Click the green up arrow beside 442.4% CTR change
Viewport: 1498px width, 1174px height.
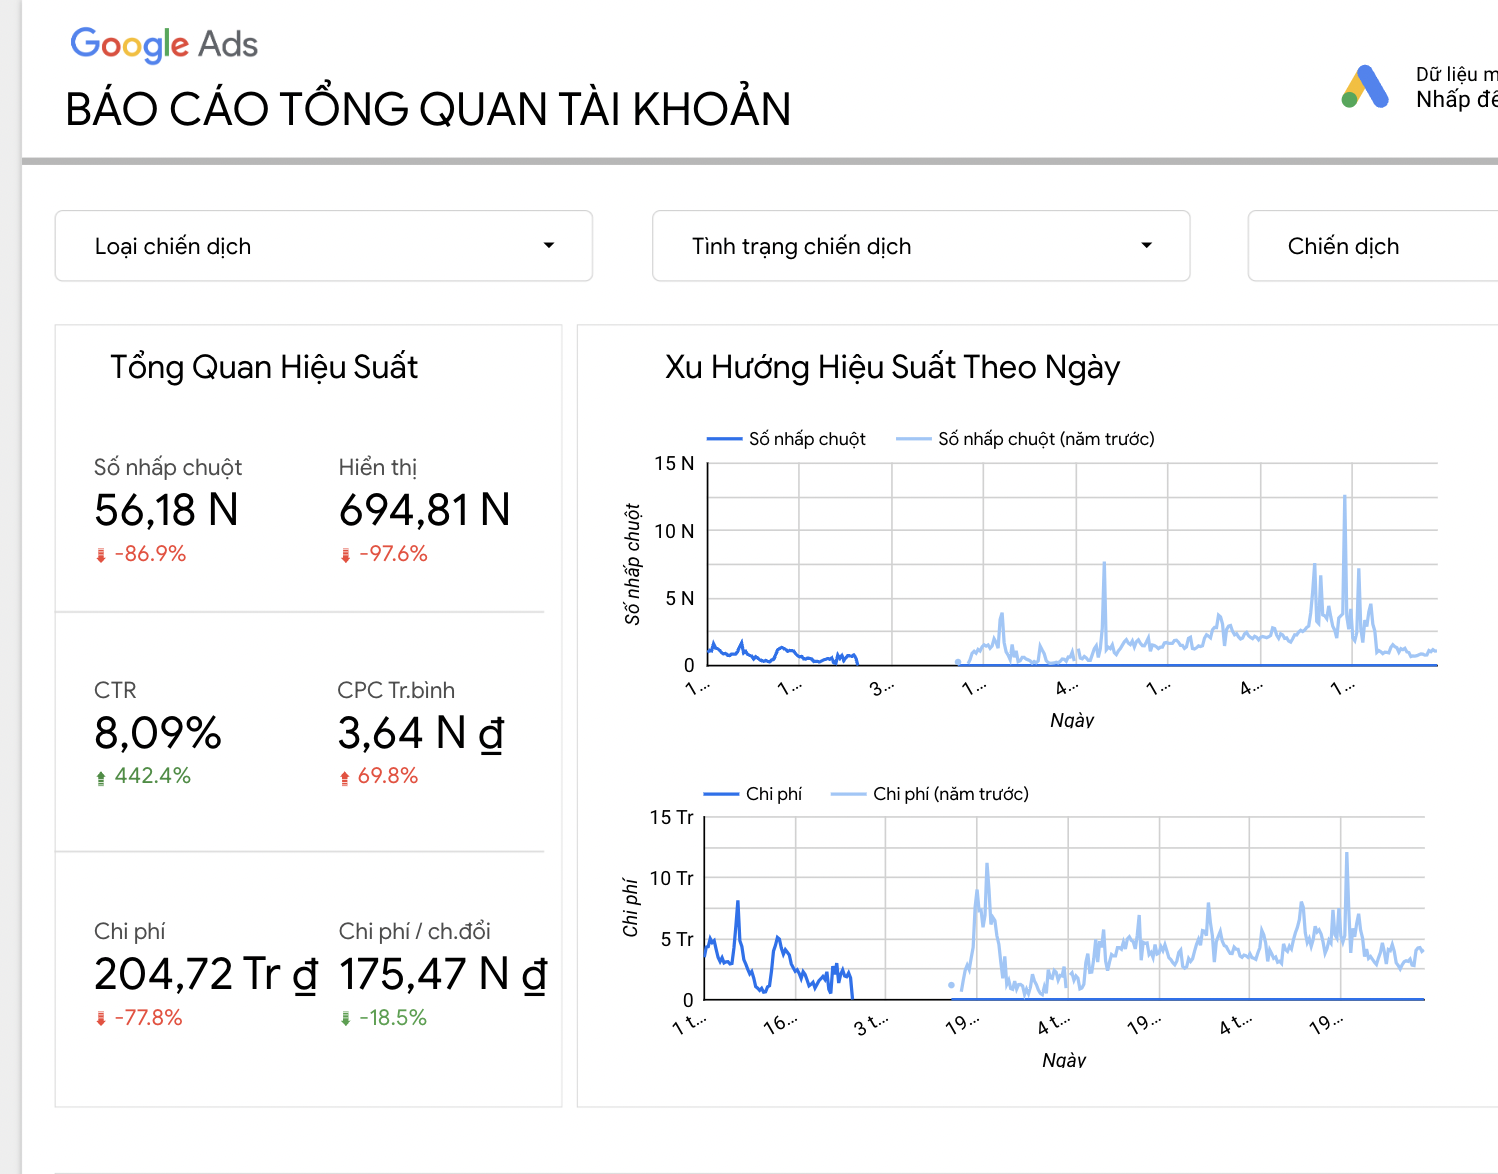(x=101, y=775)
